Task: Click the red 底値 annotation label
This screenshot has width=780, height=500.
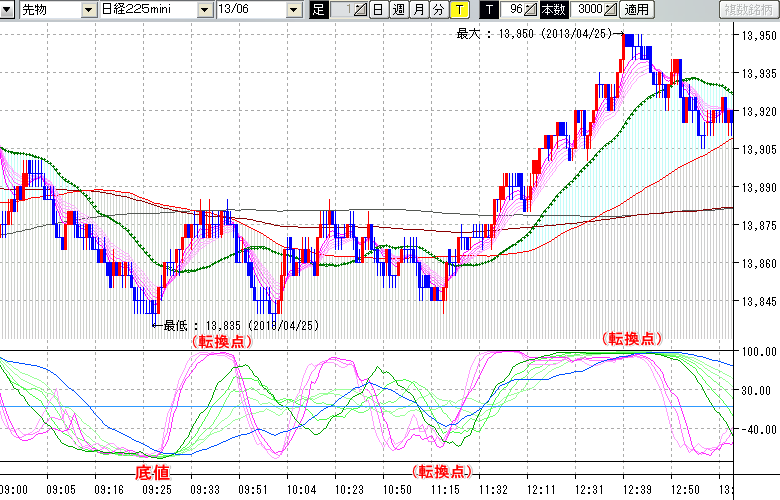Action: (157, 469)
